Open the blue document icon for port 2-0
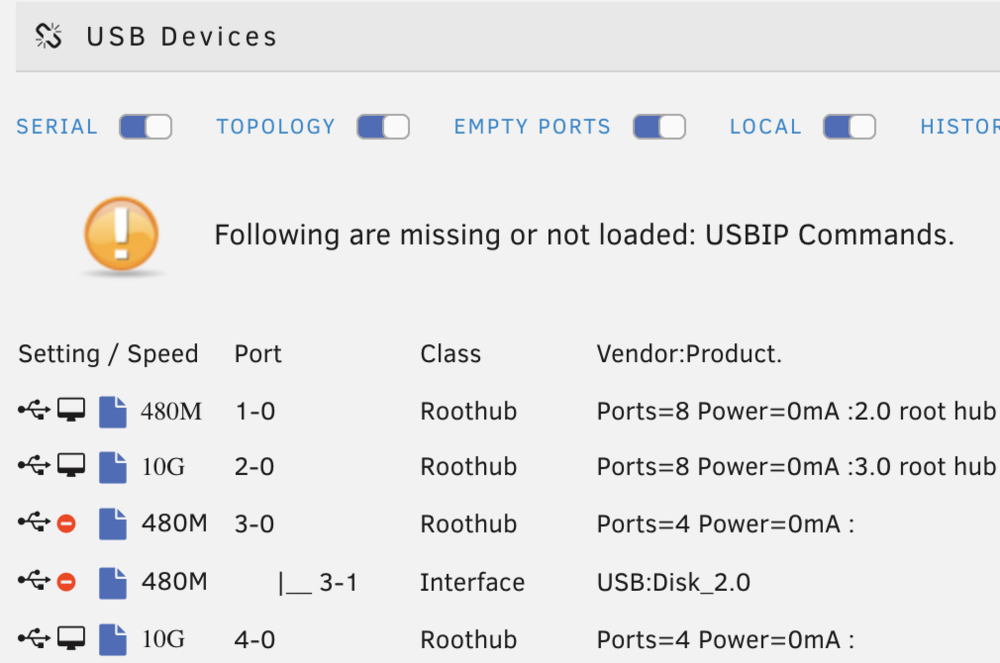1000x663 pixels. pyautogui.click(x=113, y=467)
